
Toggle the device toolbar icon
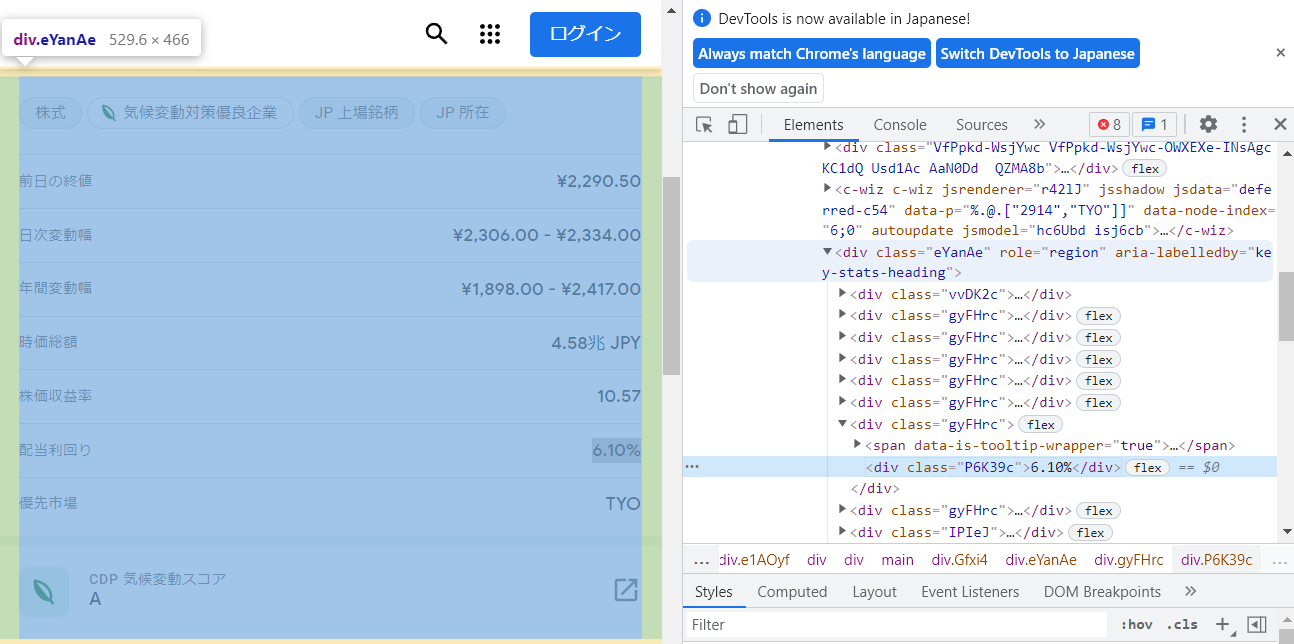point(738,125)
